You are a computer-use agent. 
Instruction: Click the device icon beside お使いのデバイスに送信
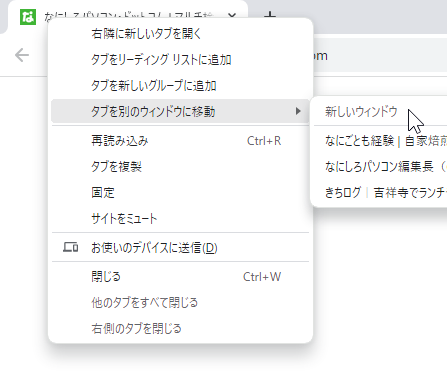click(x=71, y=247)
